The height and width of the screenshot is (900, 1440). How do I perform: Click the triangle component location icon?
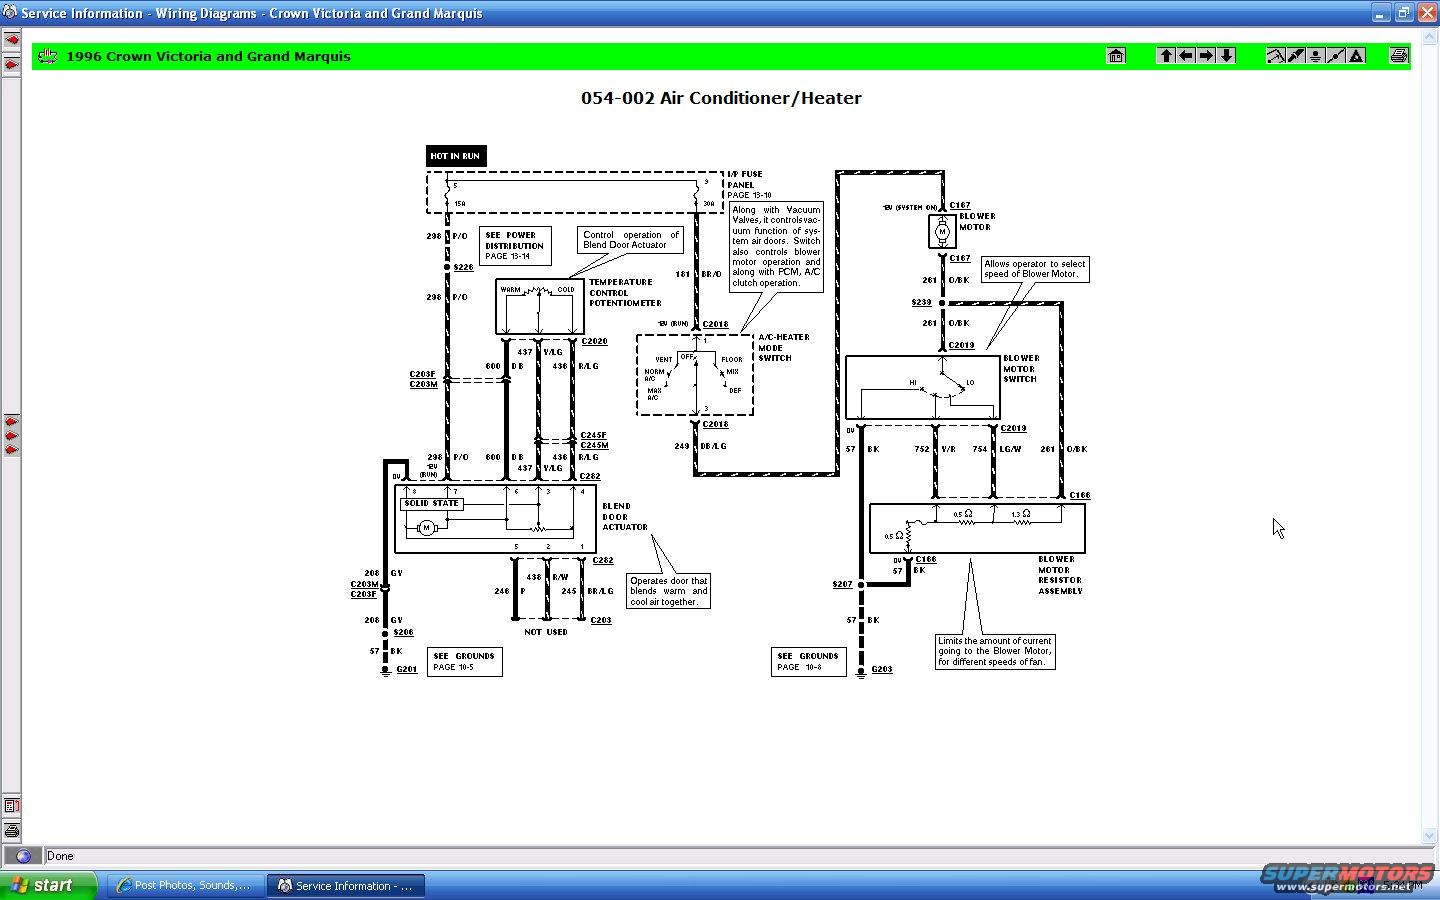coord(1356,56)
